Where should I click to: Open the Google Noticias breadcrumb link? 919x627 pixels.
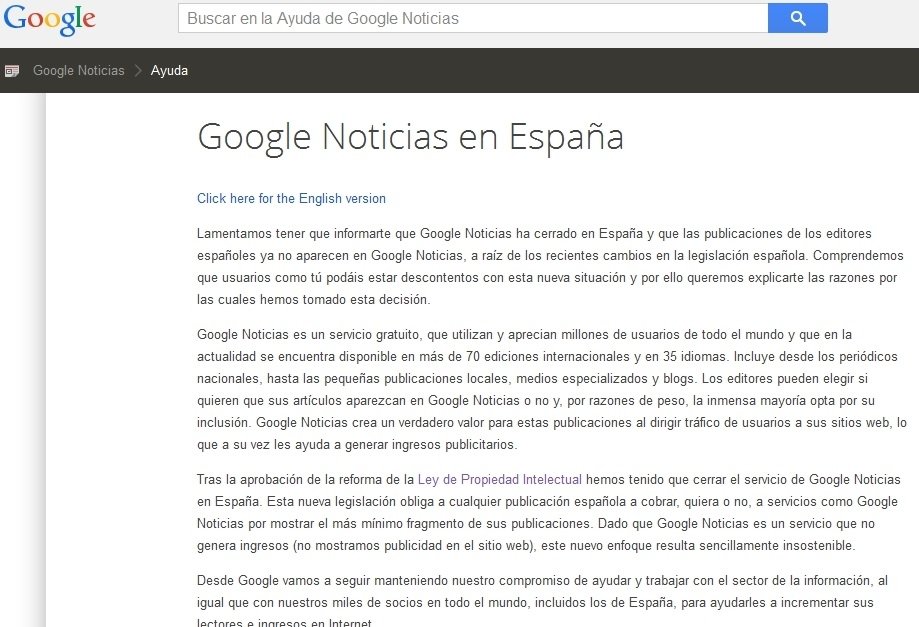click(79, 70)
